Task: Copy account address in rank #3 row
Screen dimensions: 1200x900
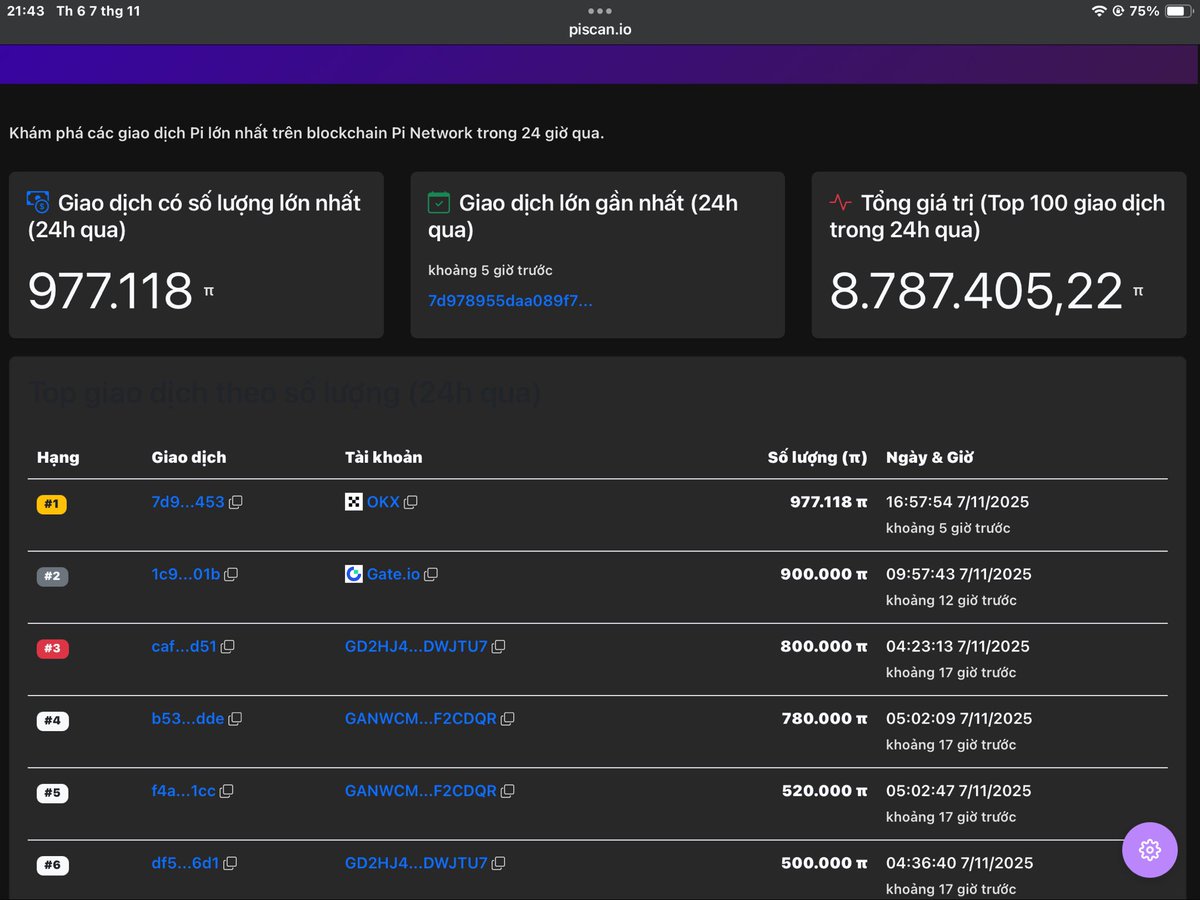Action: [x=499, y=647]
